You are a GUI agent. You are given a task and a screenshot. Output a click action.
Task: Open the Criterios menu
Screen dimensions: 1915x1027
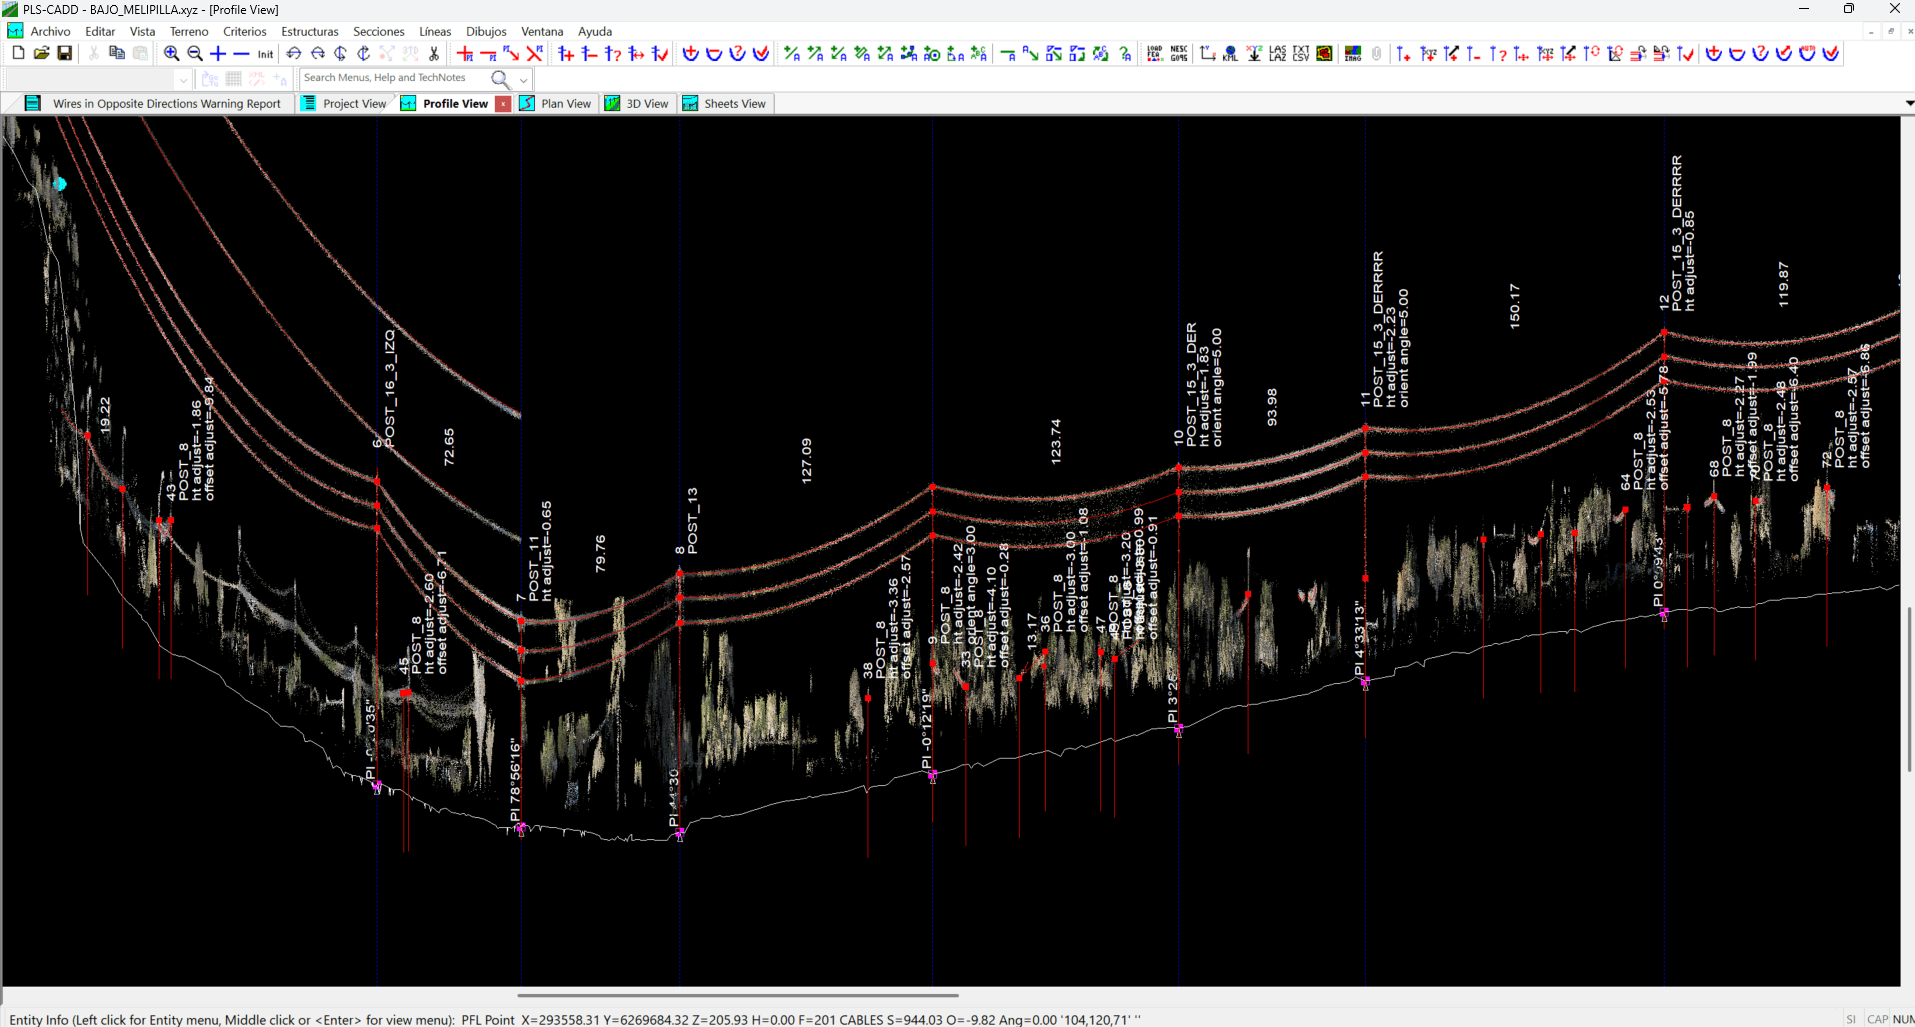[245, 31]
